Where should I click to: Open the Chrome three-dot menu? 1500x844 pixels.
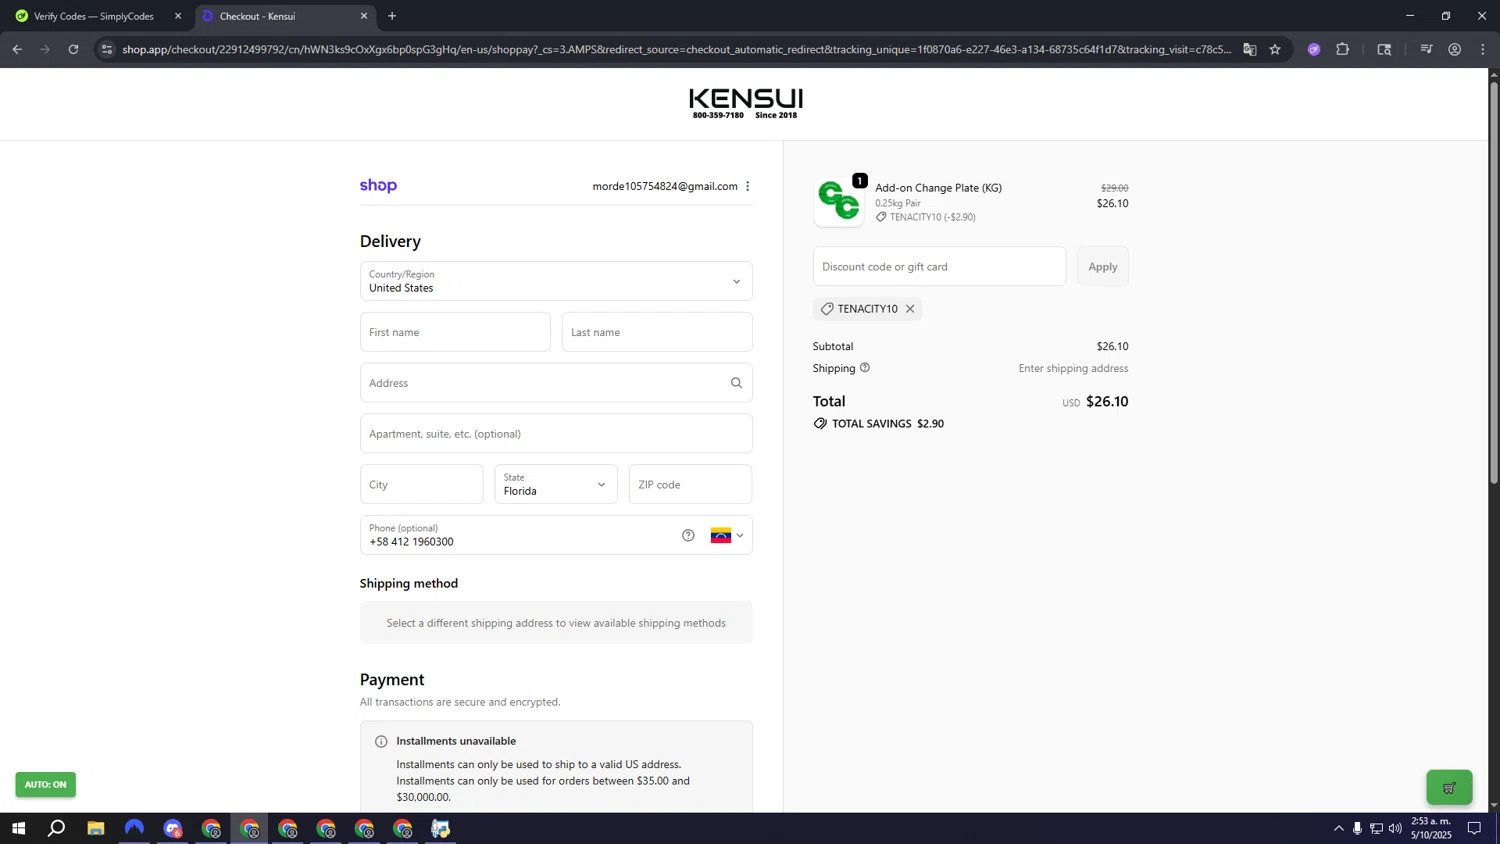(1483, 49)
